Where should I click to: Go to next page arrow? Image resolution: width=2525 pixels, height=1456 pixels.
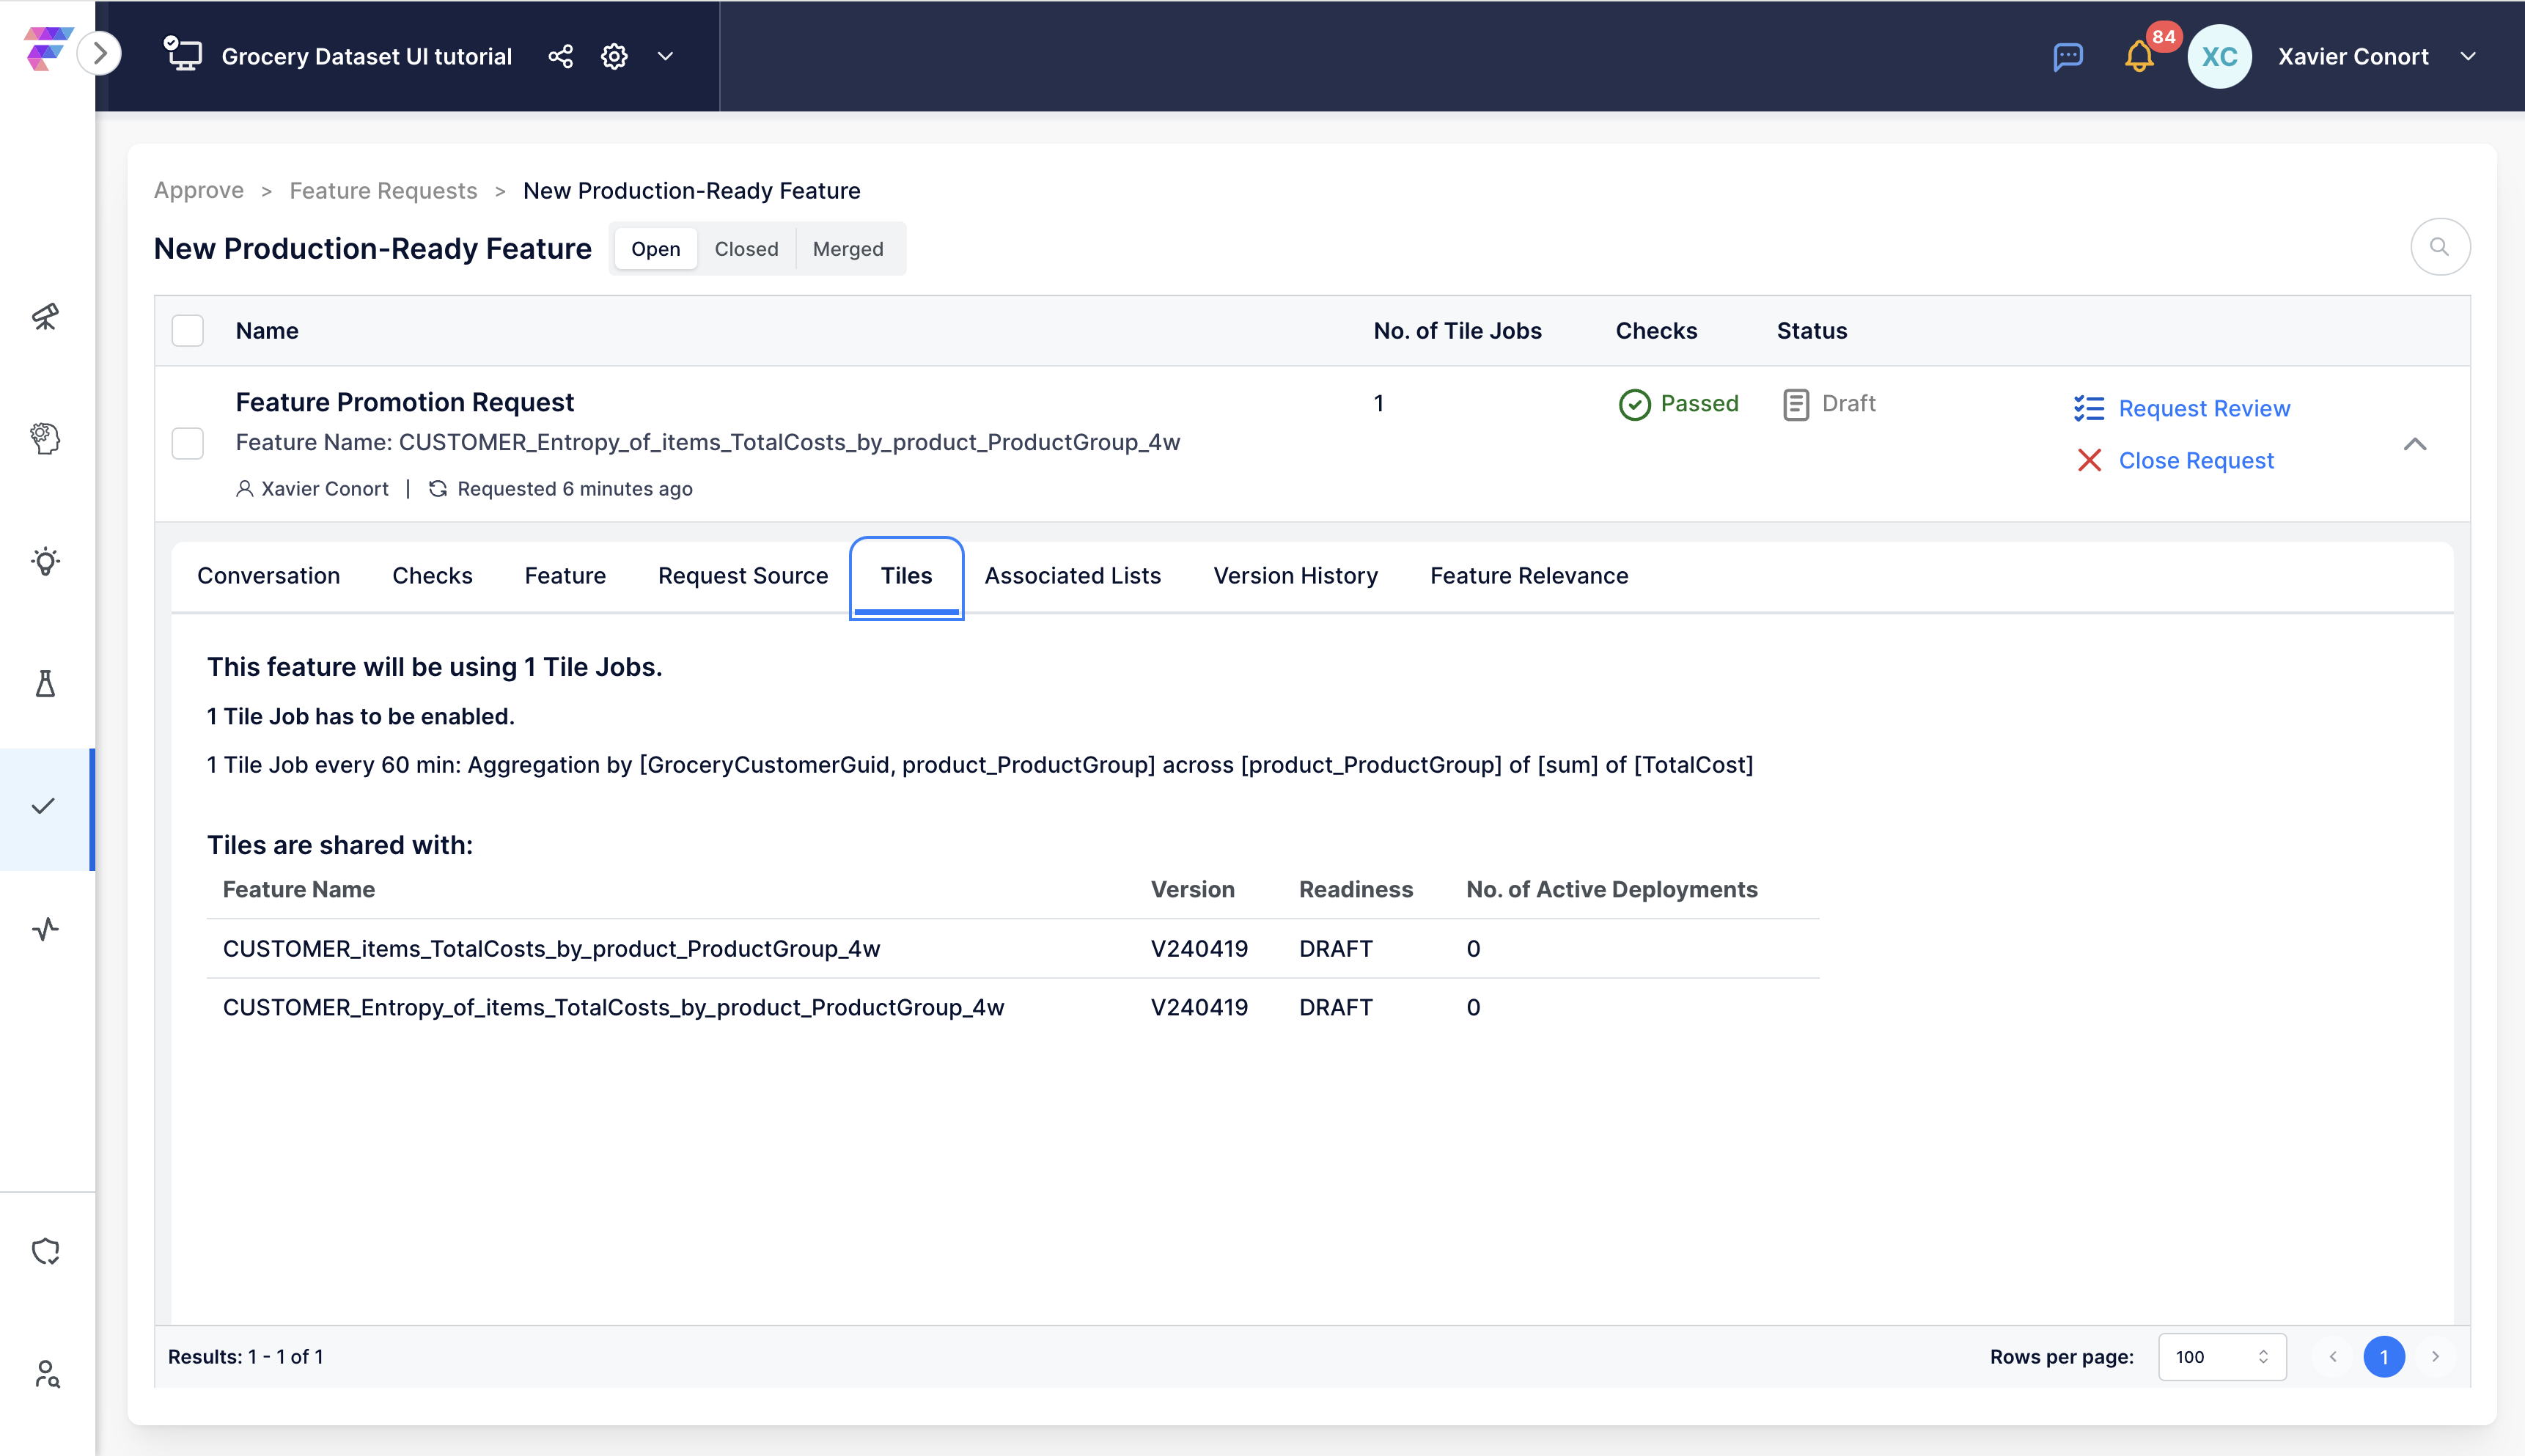point(2436,1357)
